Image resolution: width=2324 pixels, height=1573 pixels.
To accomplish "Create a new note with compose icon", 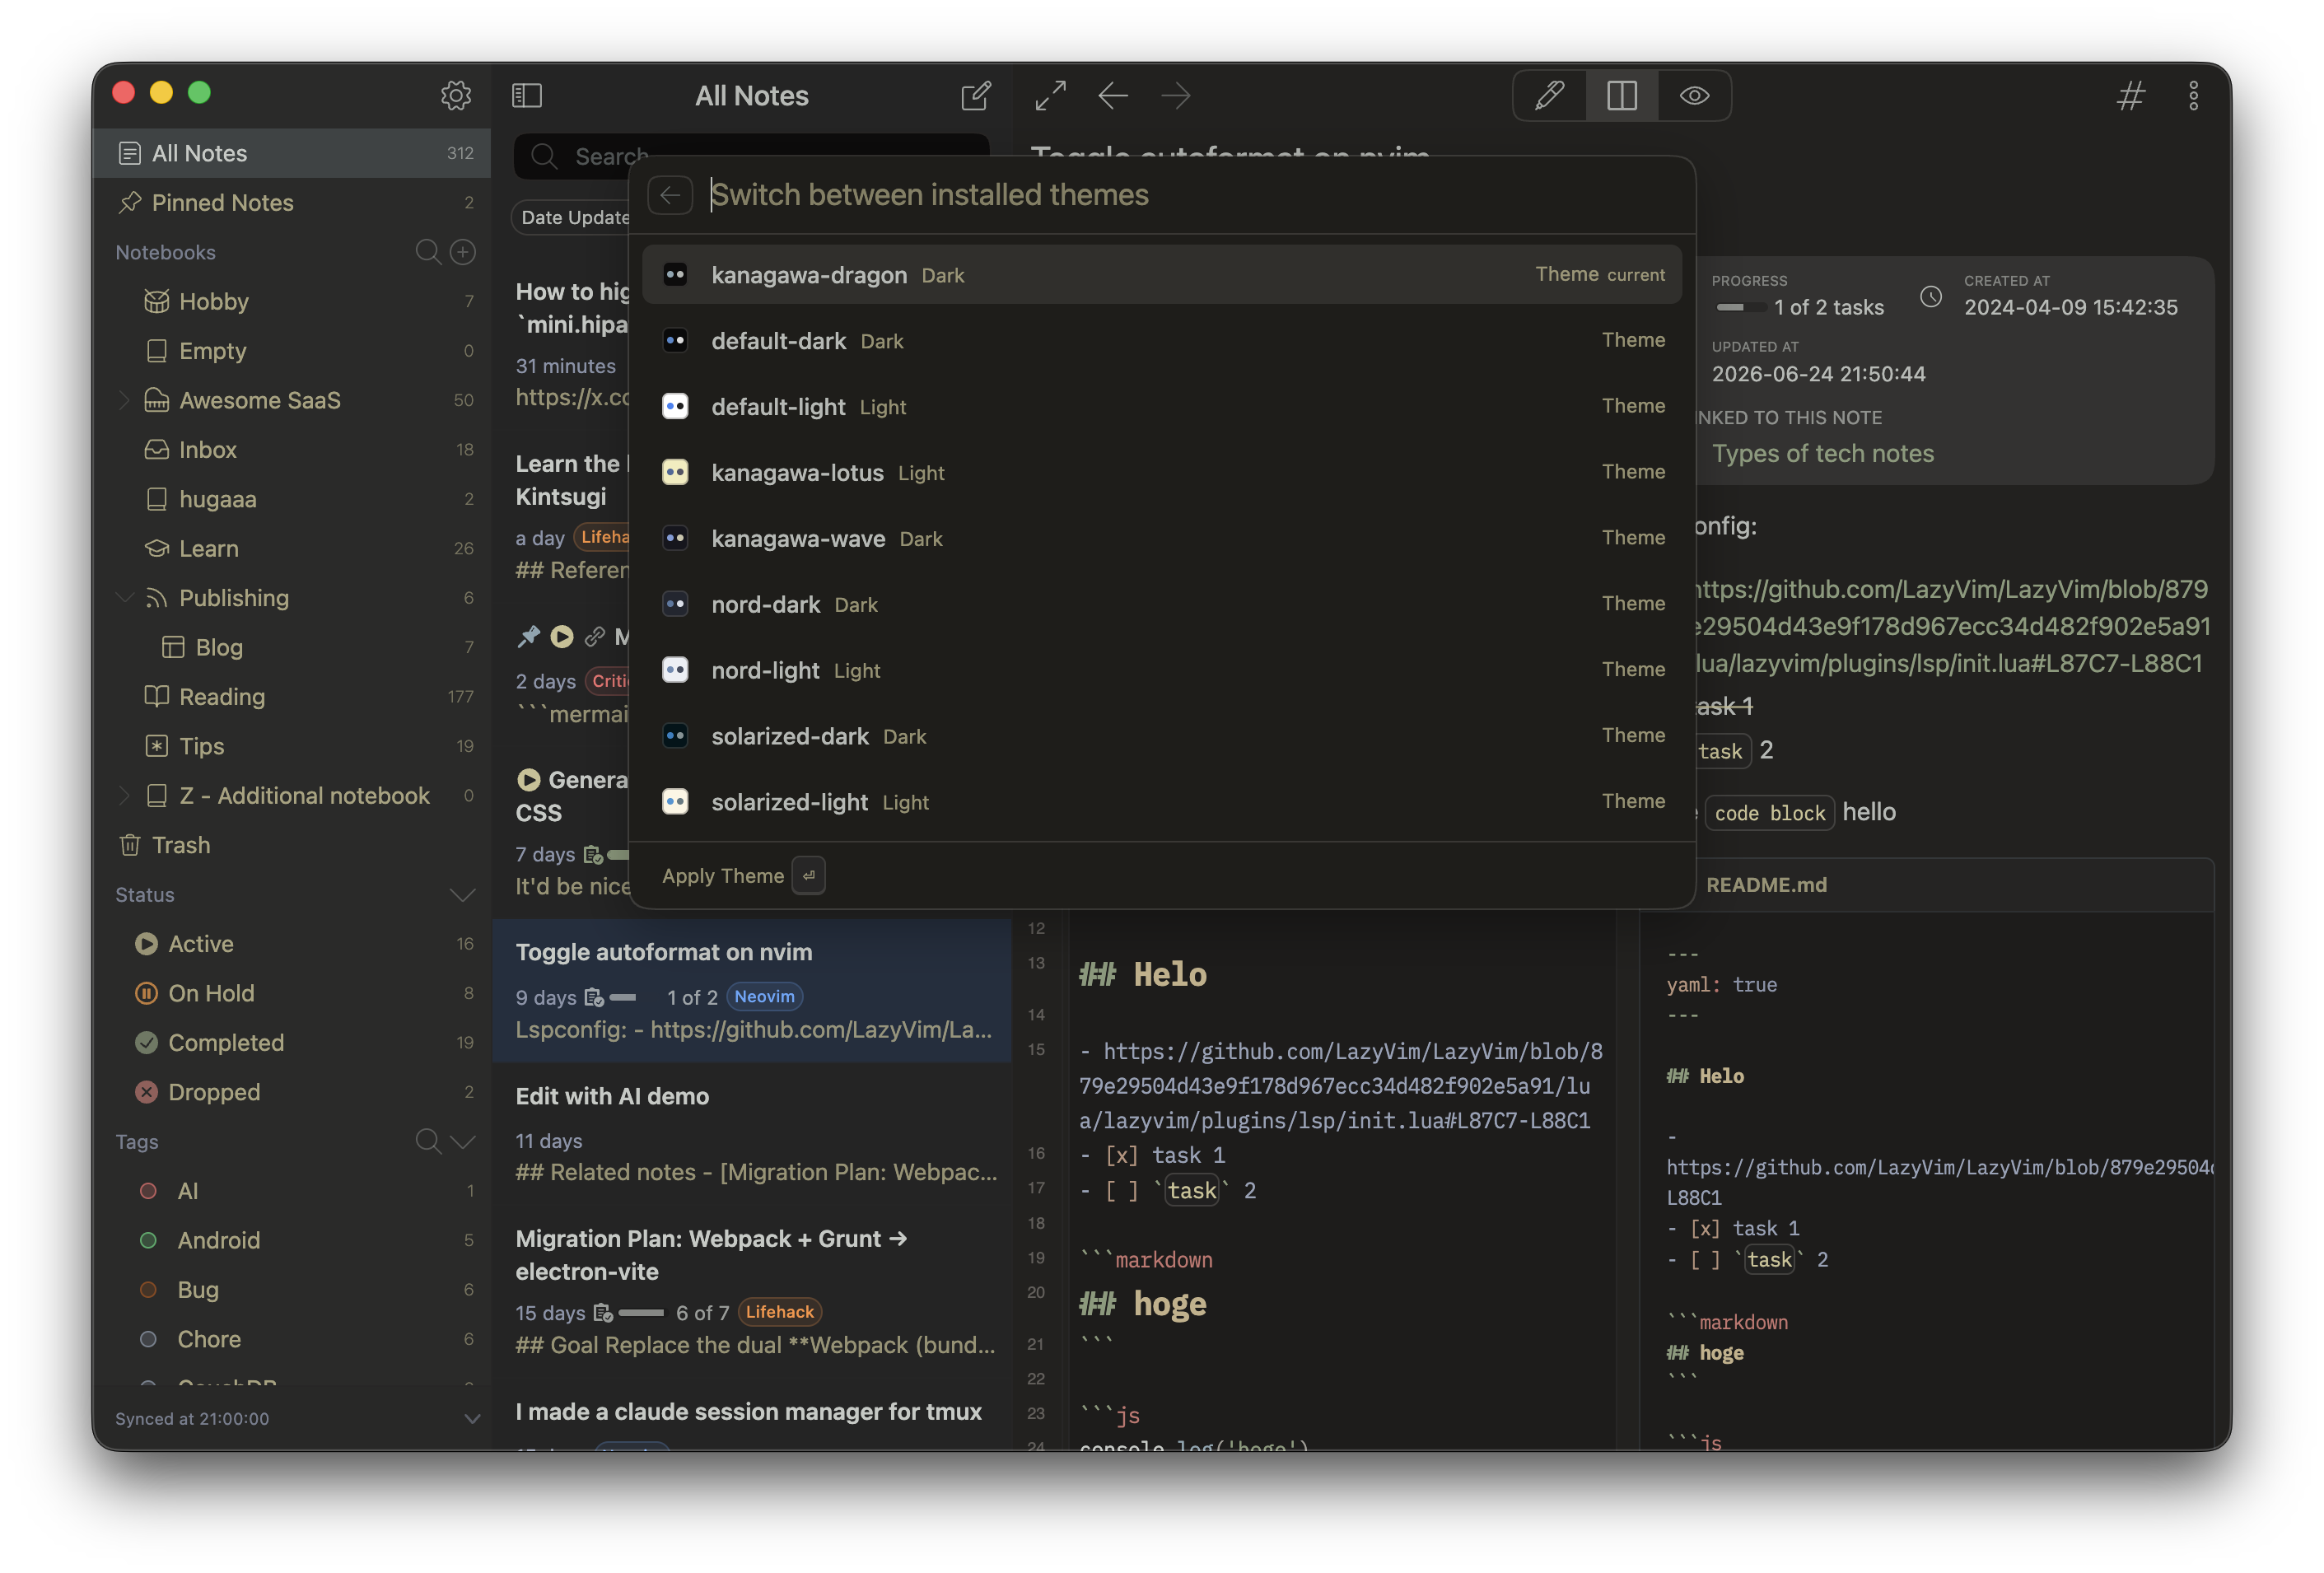I will [976, 95].
